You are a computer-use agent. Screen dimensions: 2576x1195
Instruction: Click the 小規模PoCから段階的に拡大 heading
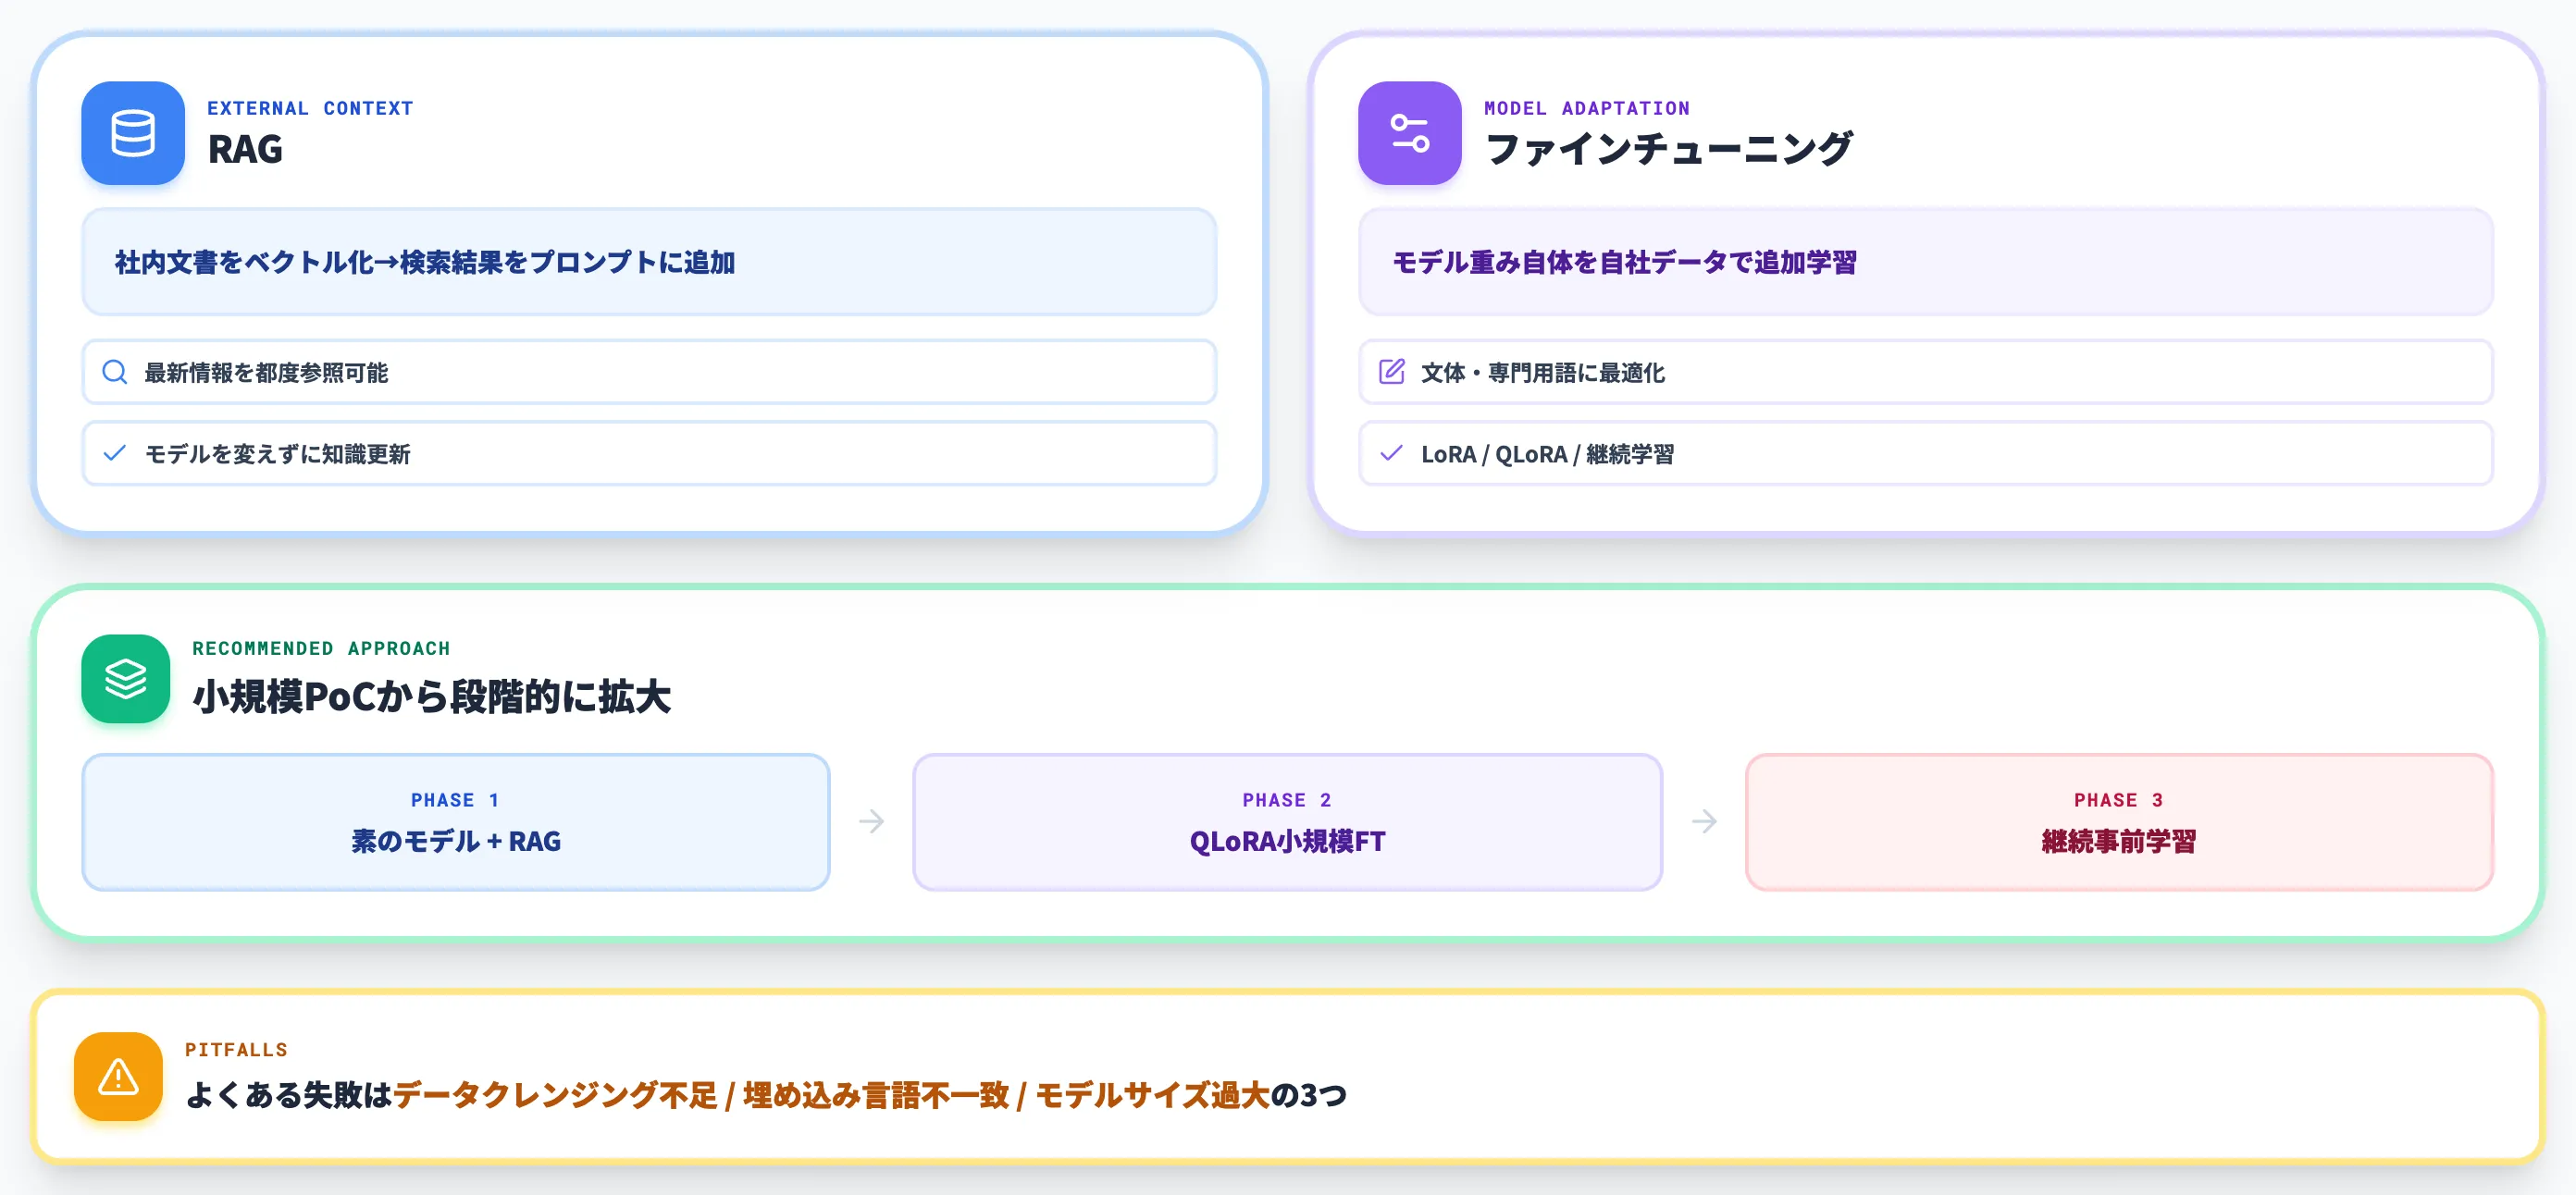(x=431, y=696)
